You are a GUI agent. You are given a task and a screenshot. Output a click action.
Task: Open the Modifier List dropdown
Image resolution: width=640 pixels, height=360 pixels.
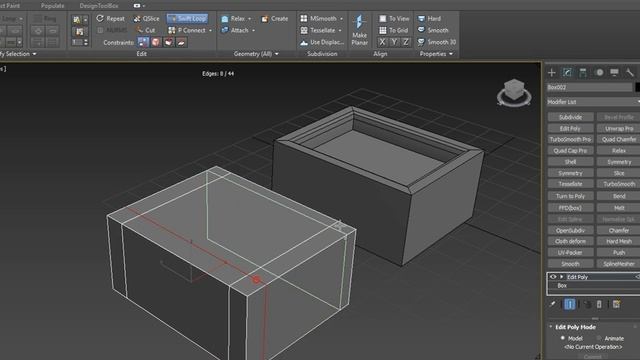593,102
